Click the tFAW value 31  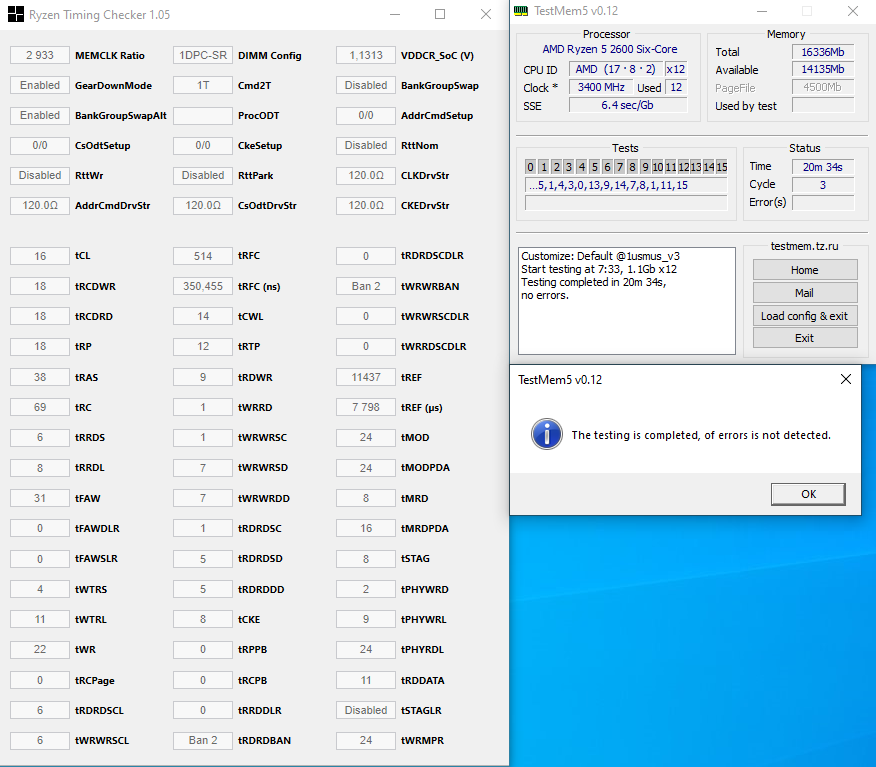[40, 498]
